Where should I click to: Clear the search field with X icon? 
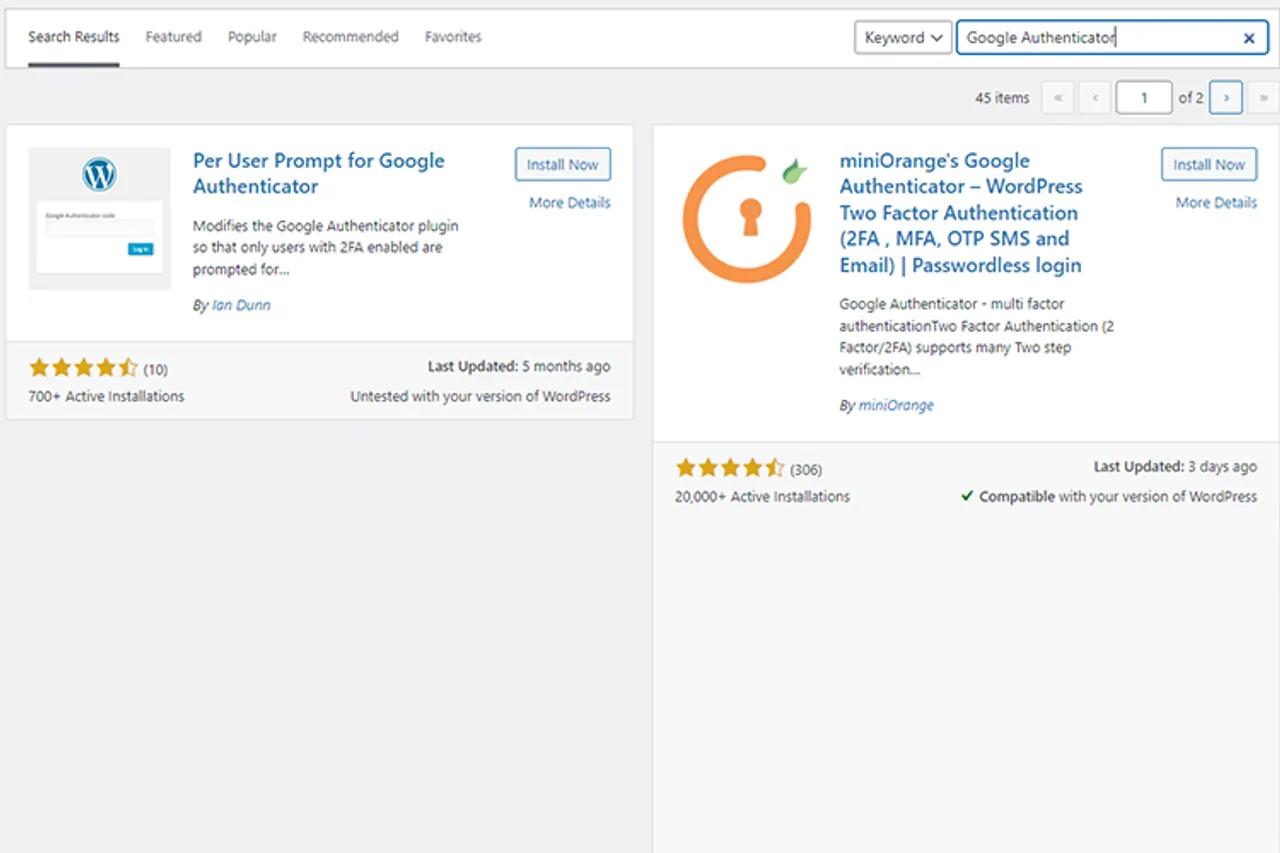(1249, 38)
